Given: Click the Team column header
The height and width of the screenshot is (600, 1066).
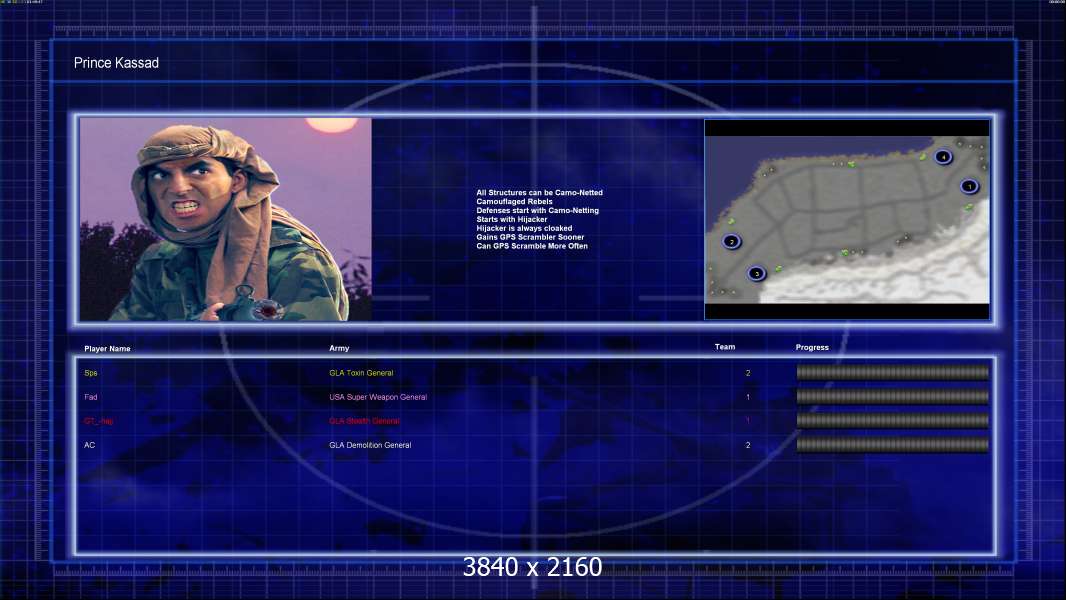Looking at the screenshot, I should [x=725, y=347].
